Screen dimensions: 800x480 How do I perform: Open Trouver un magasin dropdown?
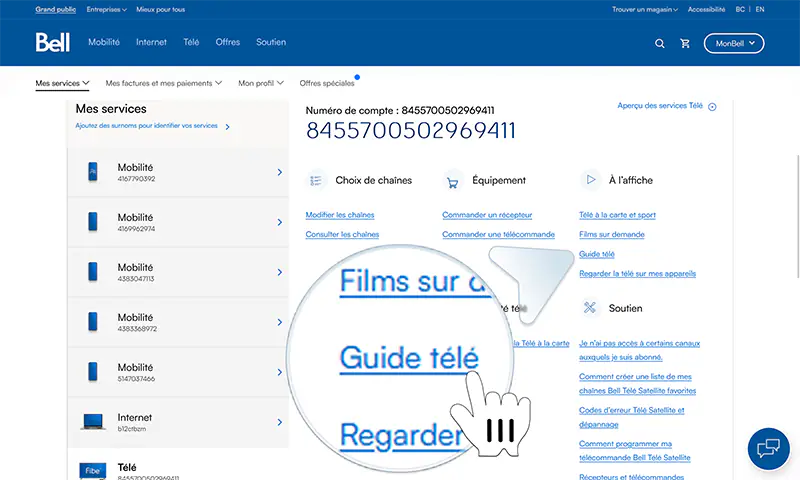coord(645,9)
